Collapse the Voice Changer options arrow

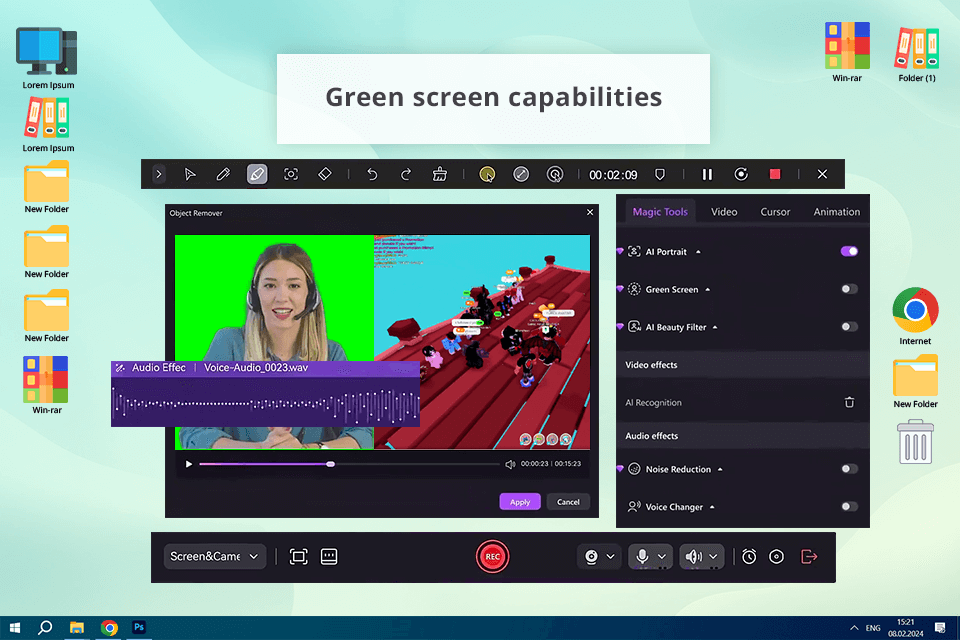pyautogui.click(x=712, y=508)
